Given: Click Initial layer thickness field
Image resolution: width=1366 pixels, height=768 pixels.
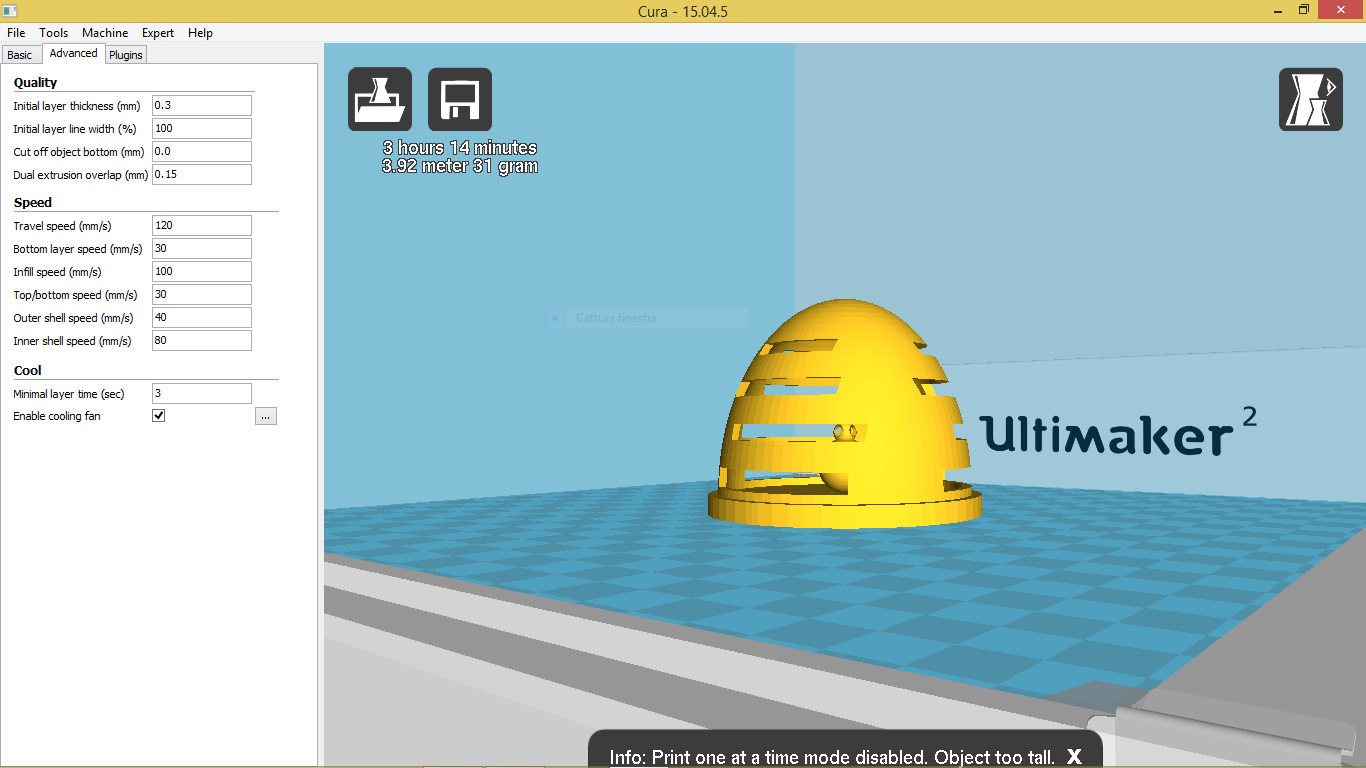Looking at the screenshot, I should [x=202, y=106].
